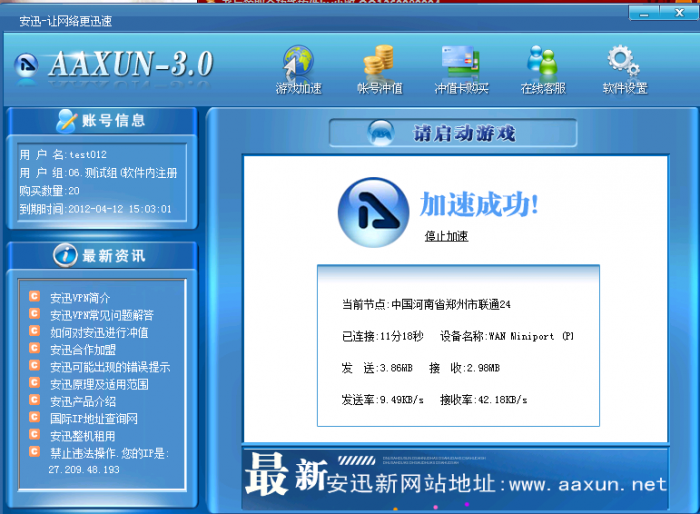The height and width of the screenshot is (514, 700).
Task: Click the 停止加速 link
Action: [446, 236]
